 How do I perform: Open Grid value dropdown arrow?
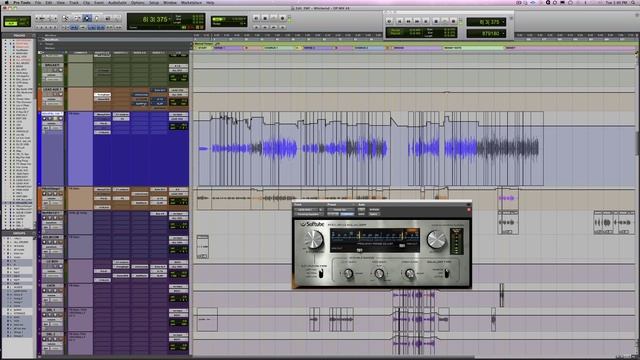coord(244,19)
